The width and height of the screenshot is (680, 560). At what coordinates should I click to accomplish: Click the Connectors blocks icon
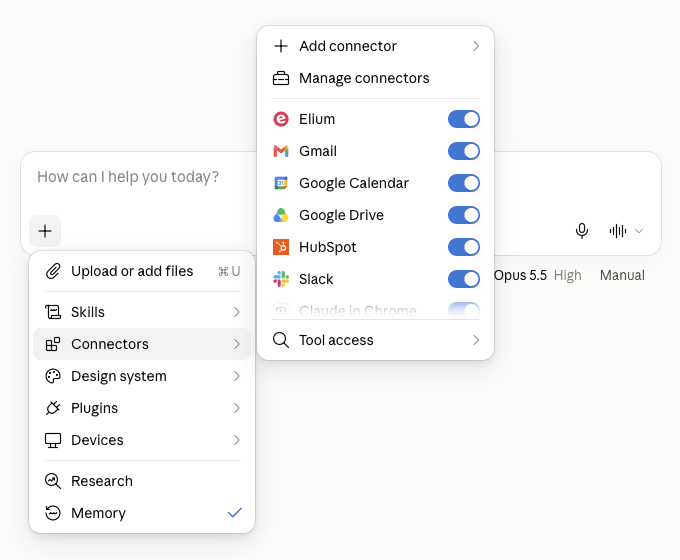53,344
